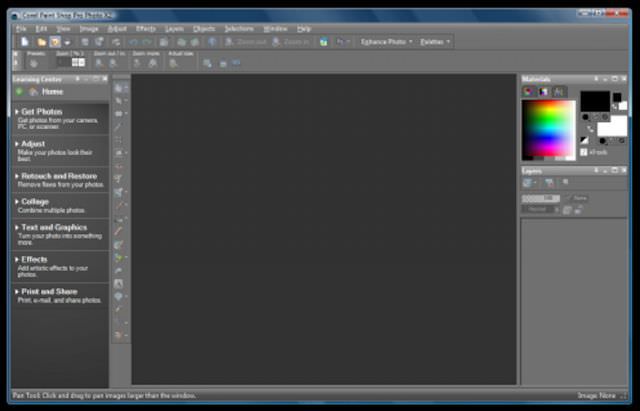Screen dimensions: 640x411
Task: Click the New layer icon in Layers palette
Action: click(527, 182)
